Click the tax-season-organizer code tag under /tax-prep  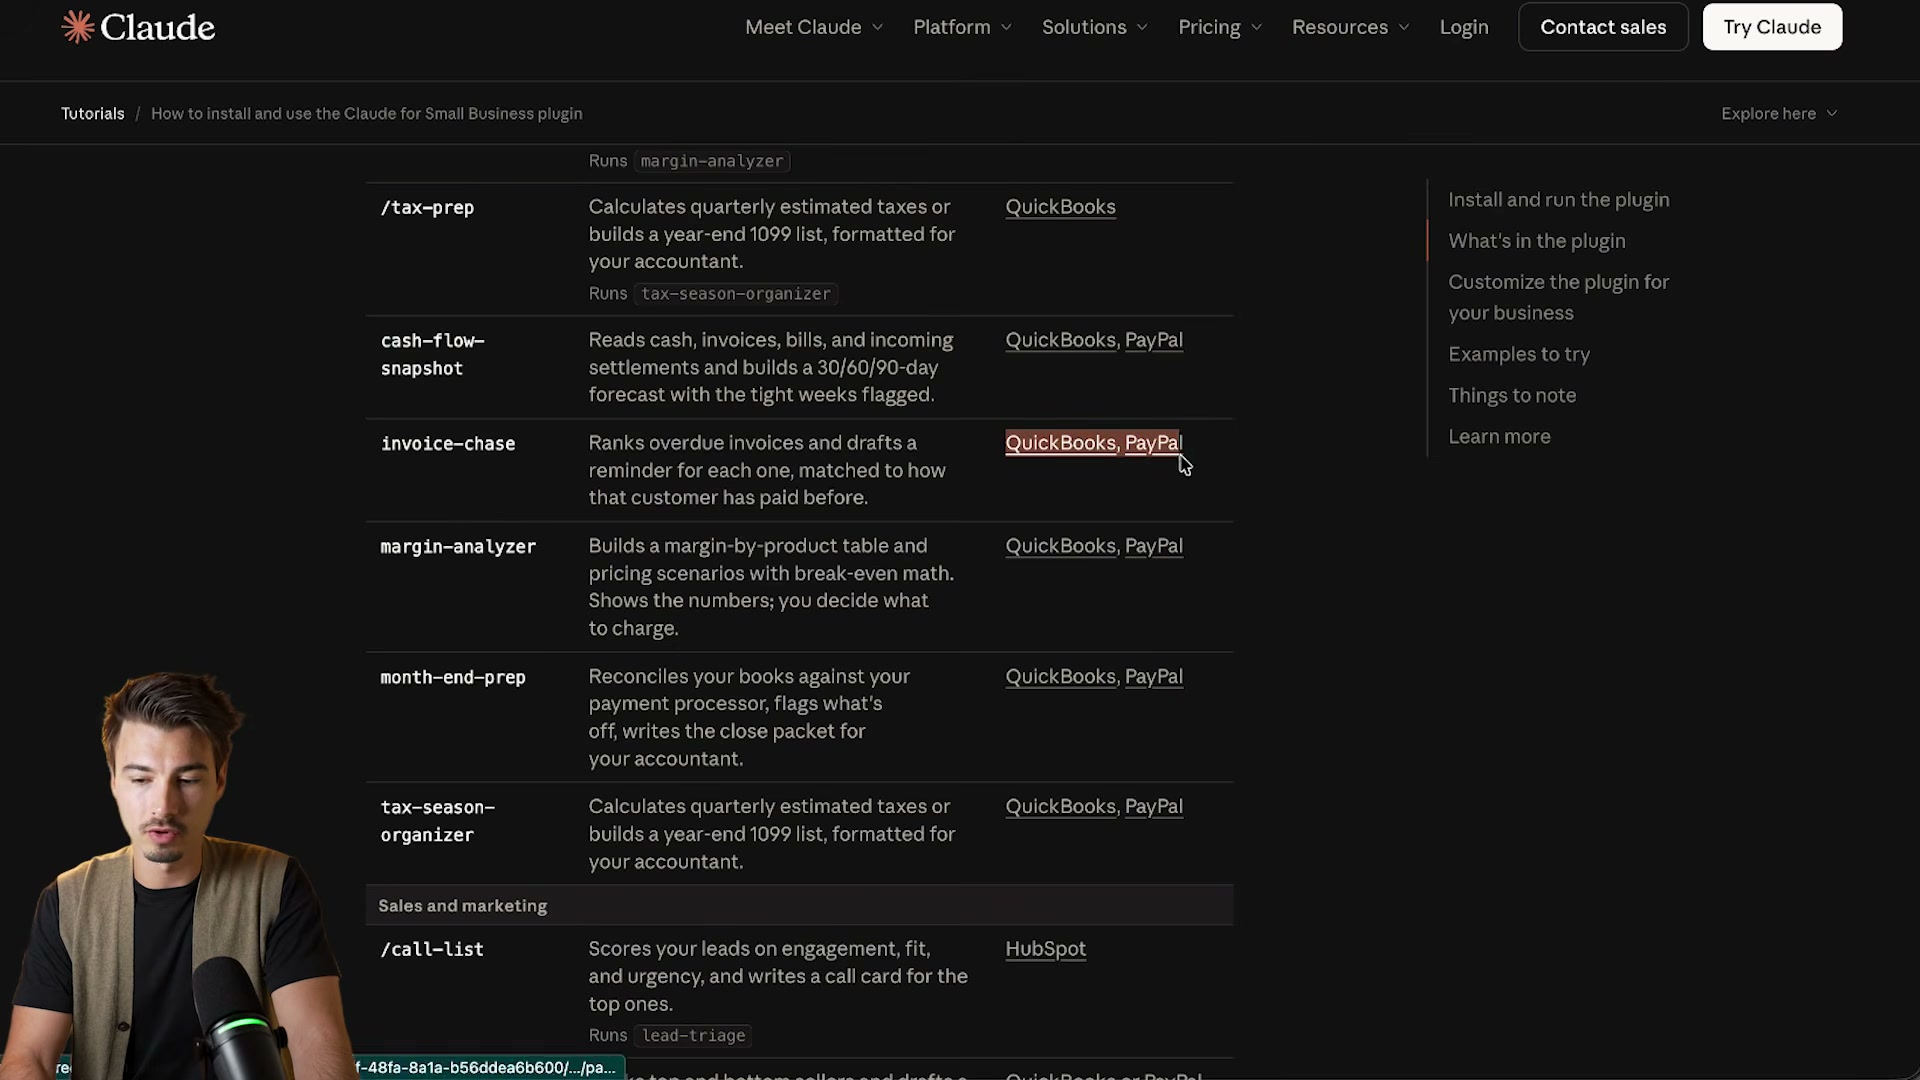click(736, 293)
